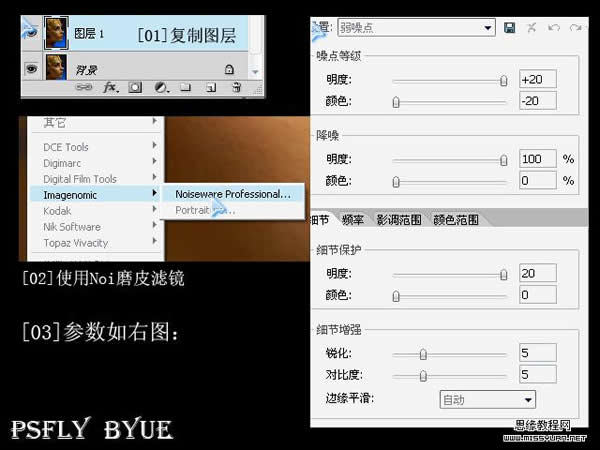Screen dimensions: 600x450
Task: Expand the Digimarc submenu arrow
Action: (x=155, y=161)
